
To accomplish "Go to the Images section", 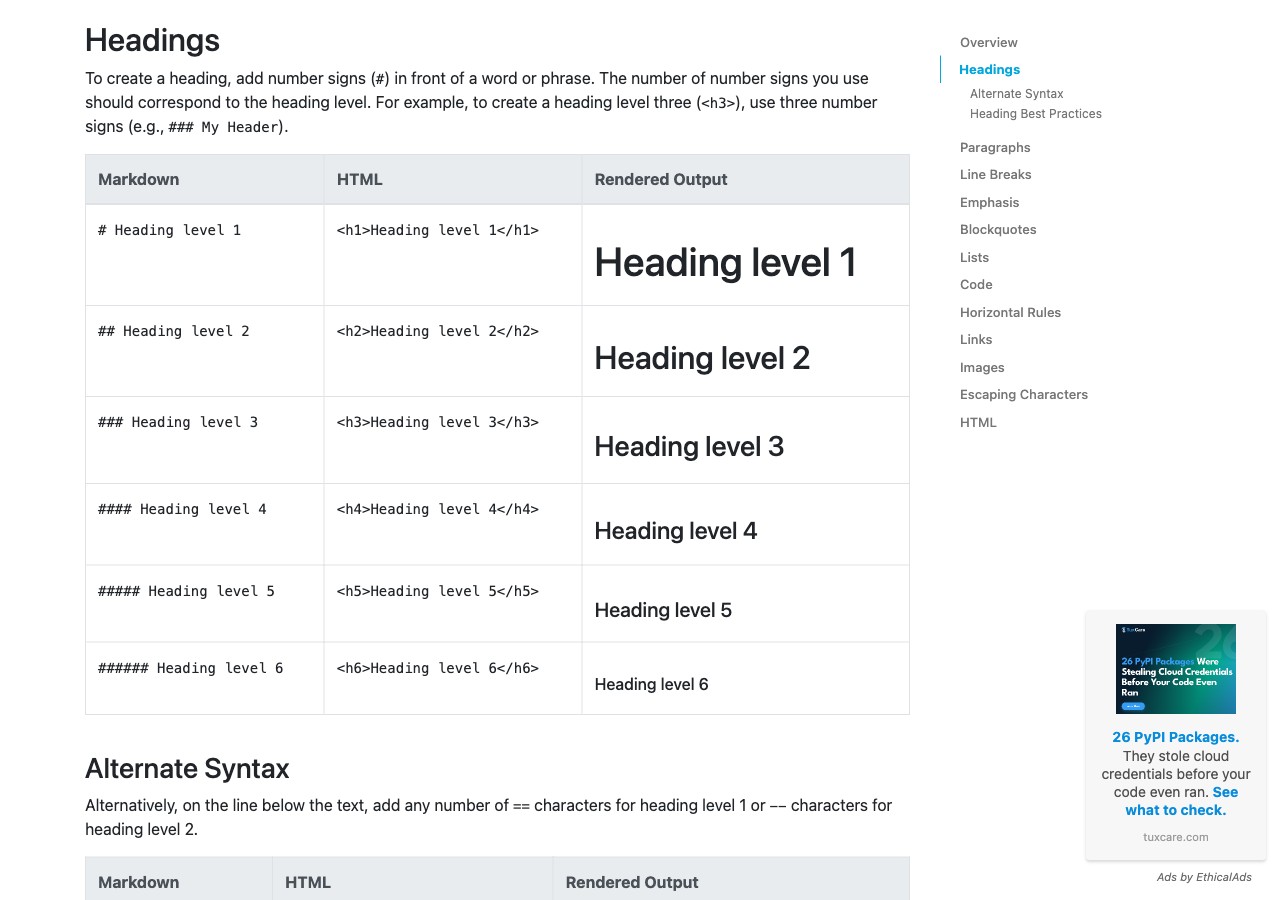I will (x=982, y=367).
